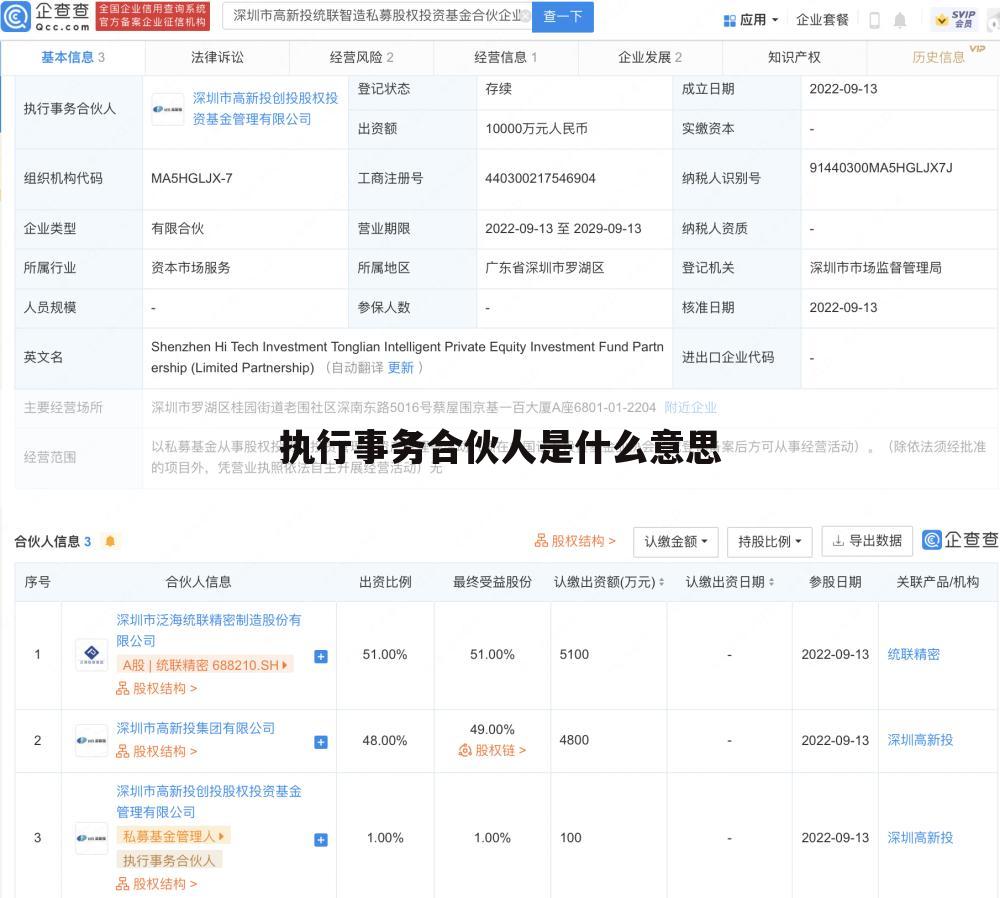
Task: Expand row 1 blue plus icon
Action: click(x=321, y=656)
